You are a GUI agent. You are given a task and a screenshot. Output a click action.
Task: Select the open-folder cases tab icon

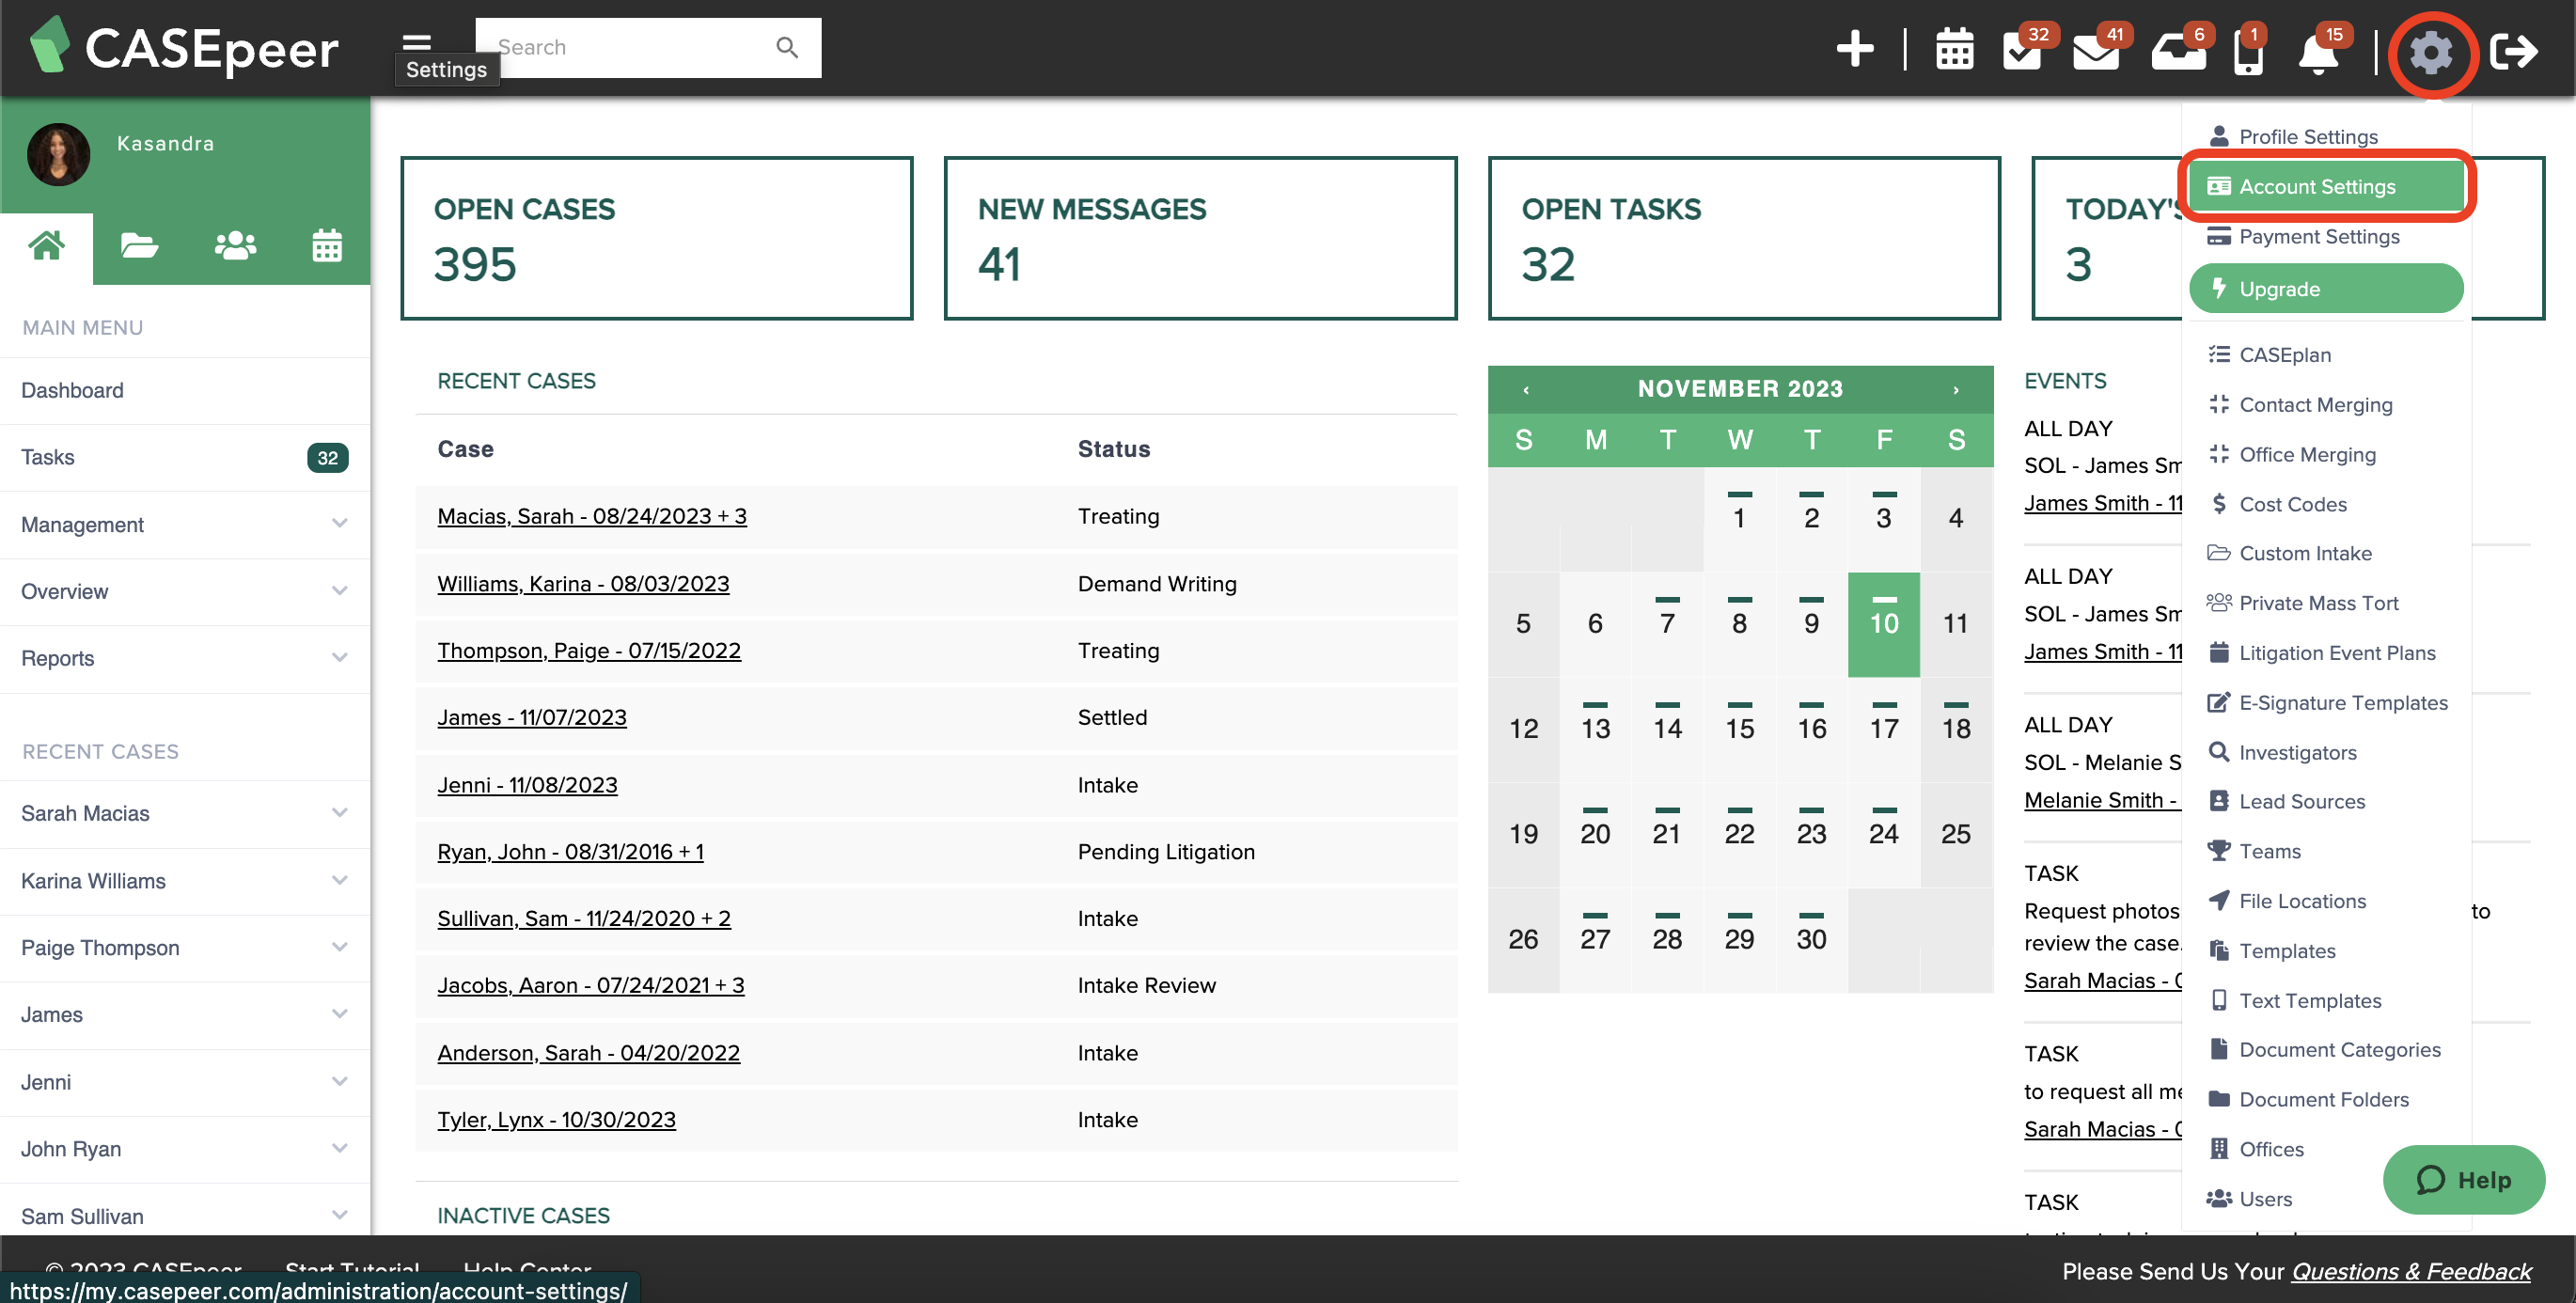139,245
